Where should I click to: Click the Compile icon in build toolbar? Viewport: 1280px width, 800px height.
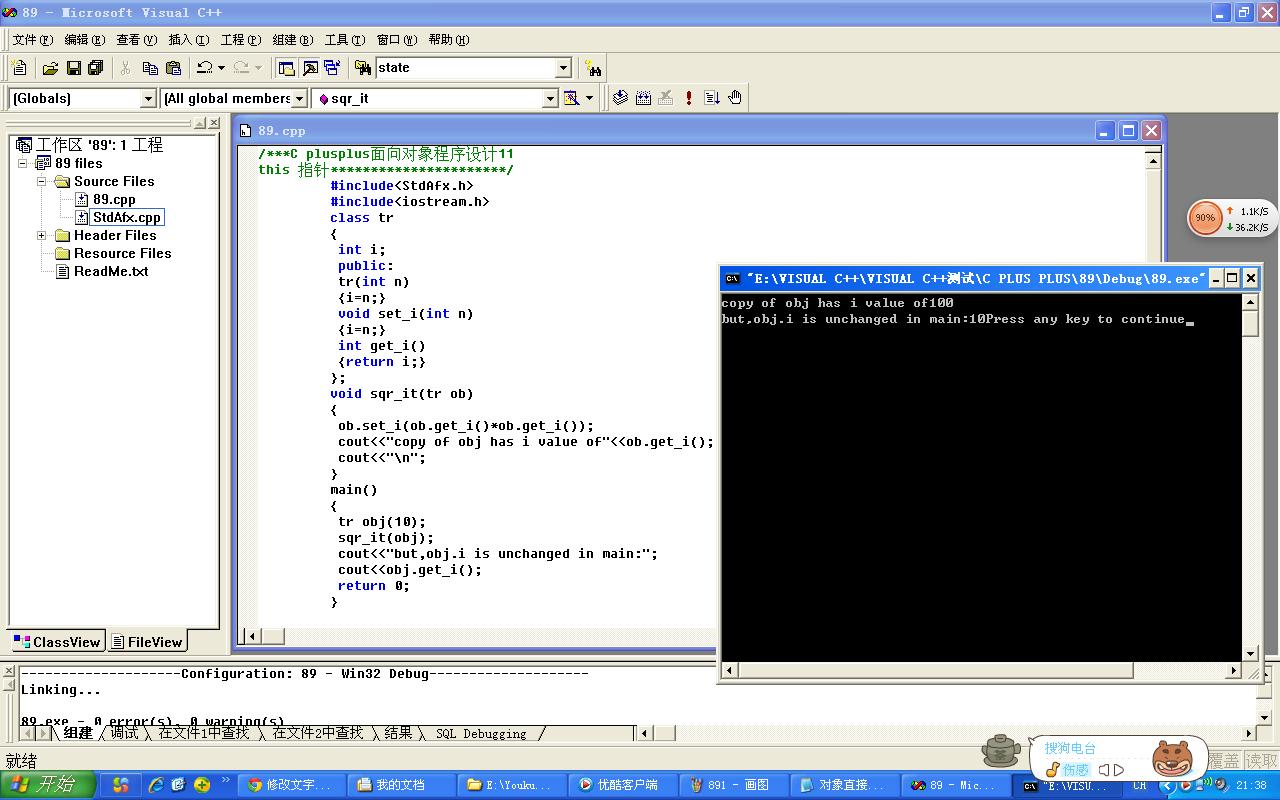(620, 98)
